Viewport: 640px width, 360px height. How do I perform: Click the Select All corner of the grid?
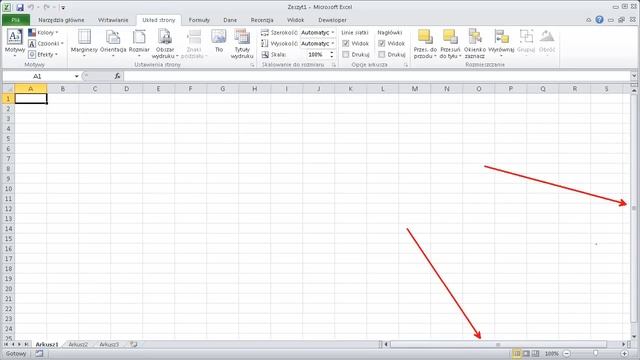click(x=8, y=89)
